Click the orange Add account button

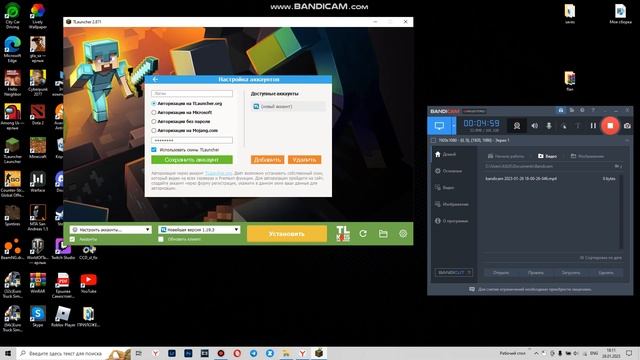click(267, 160)
